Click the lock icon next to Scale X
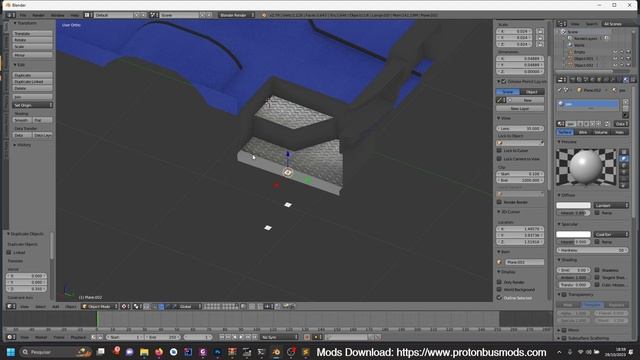The width and height of the screenshot is (640, 360). [x=540, y=31]
